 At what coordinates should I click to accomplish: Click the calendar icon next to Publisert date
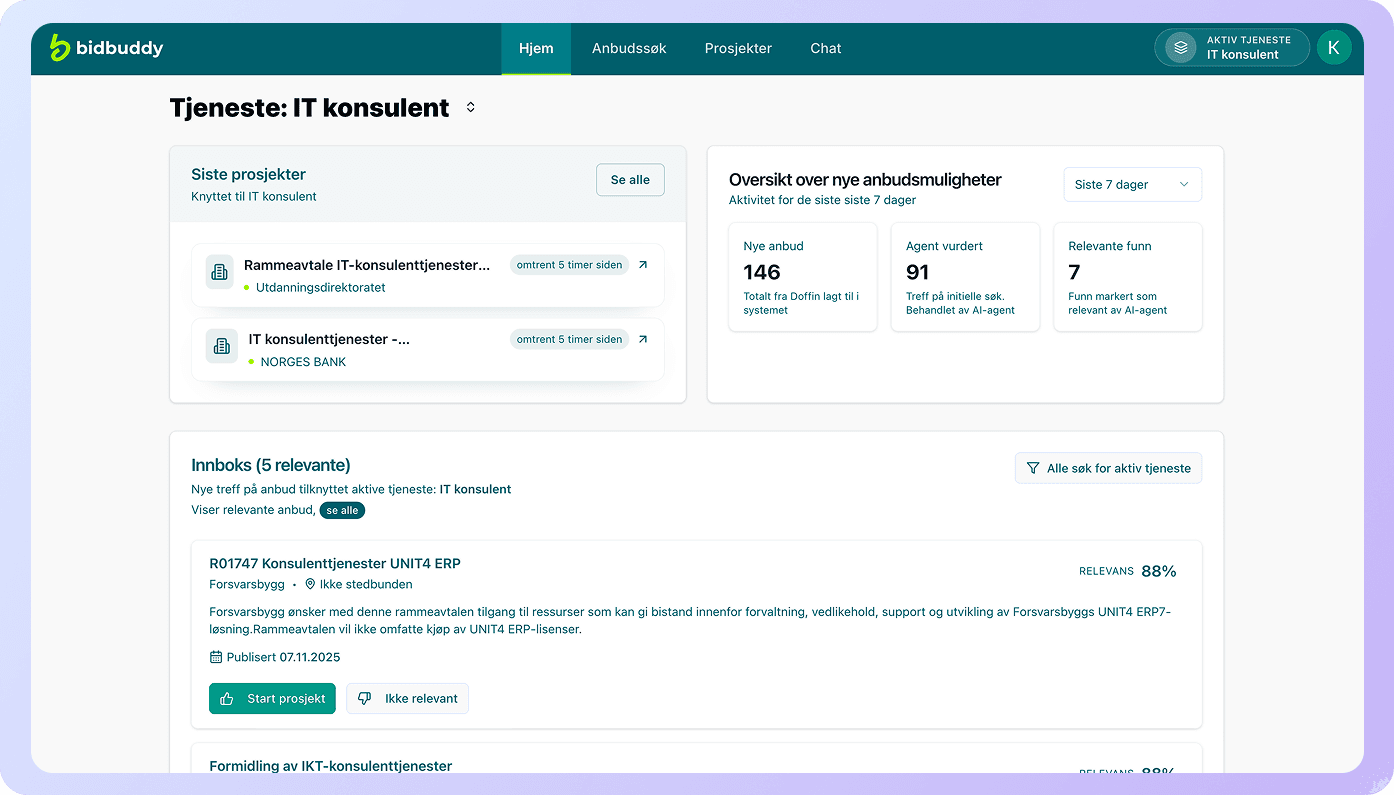click(x=216, y=657)
